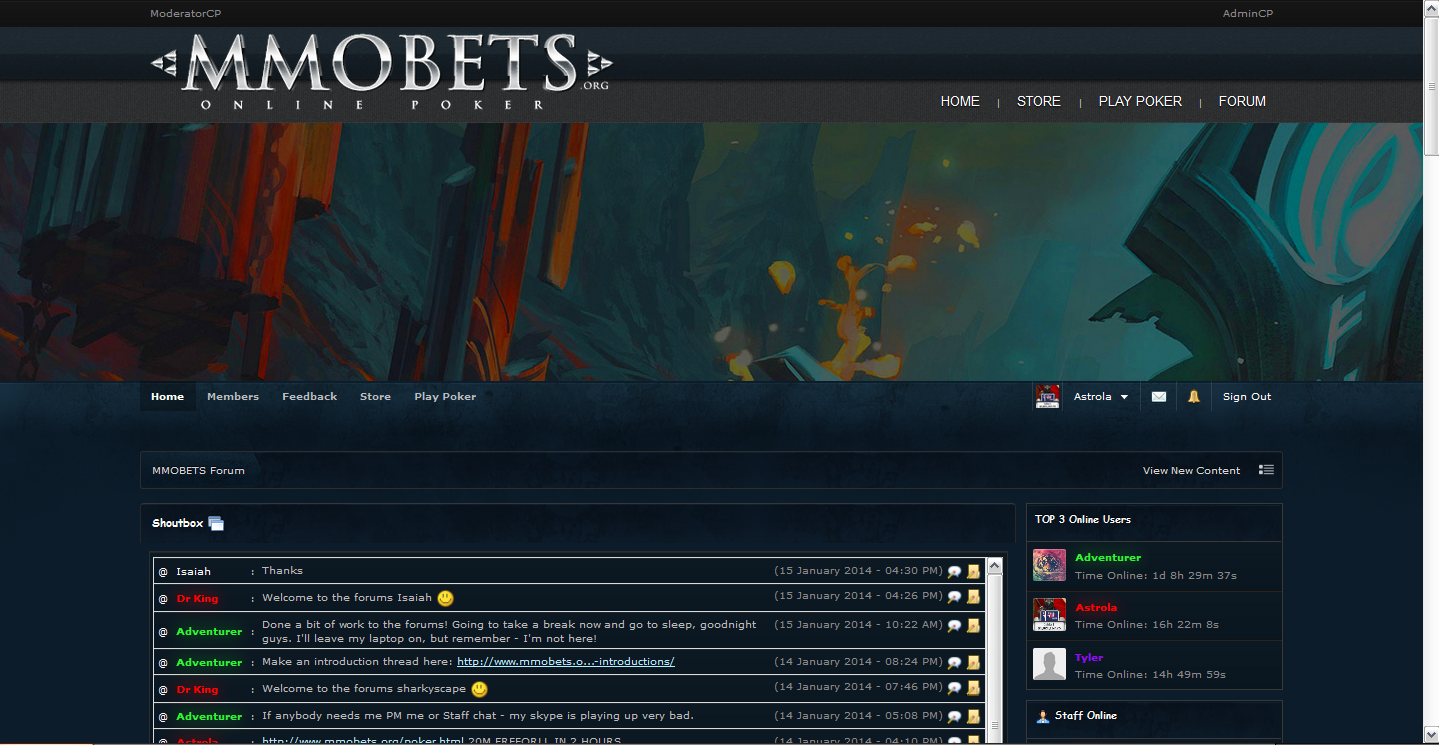
Task: Edit Isaiah's 'Thanks' shout via bubble icon
Action: pyautogui.click(x=954, y=572)
